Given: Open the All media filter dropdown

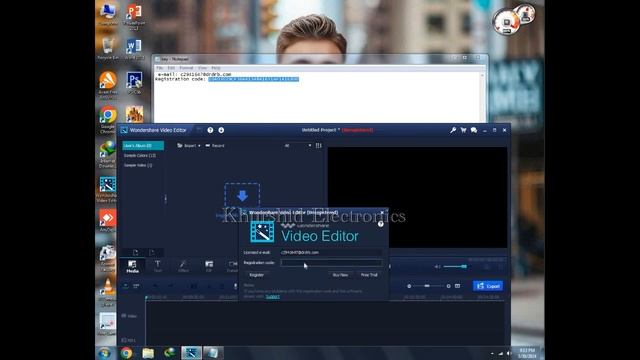Looking at the screenshot, I should 298,145.
